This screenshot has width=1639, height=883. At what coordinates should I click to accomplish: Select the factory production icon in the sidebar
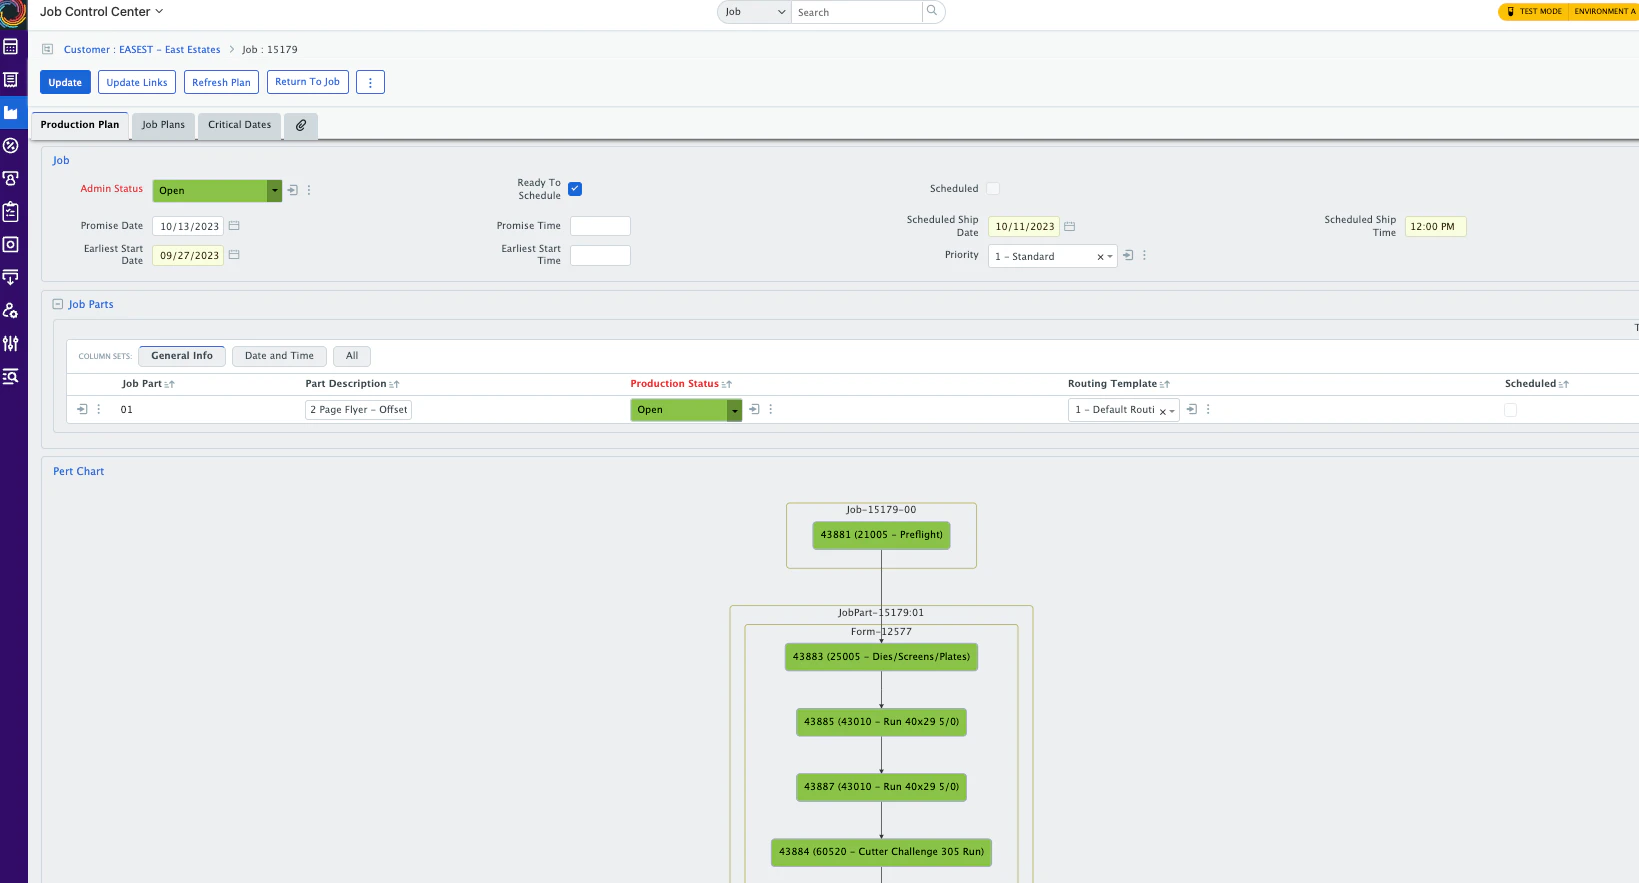coord(11,112)
